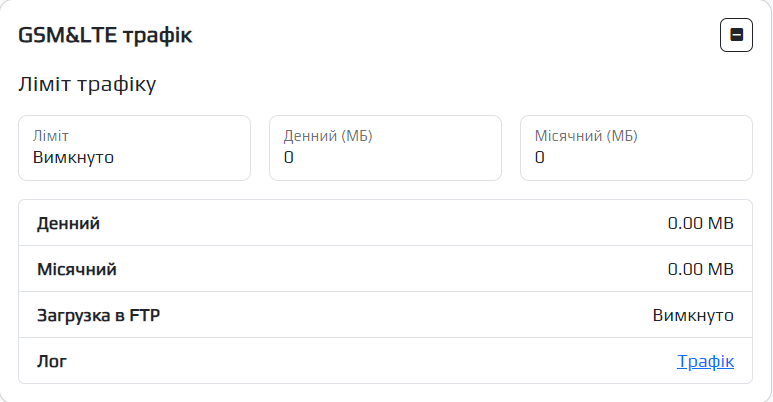Focus the Місячний (МБ) limit input
The width and height of the screenshot is (773, 402).
tap(636, 148)
